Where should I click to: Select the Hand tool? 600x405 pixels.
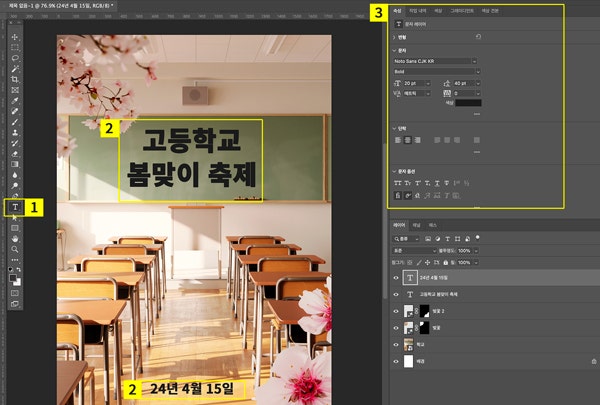15,239
